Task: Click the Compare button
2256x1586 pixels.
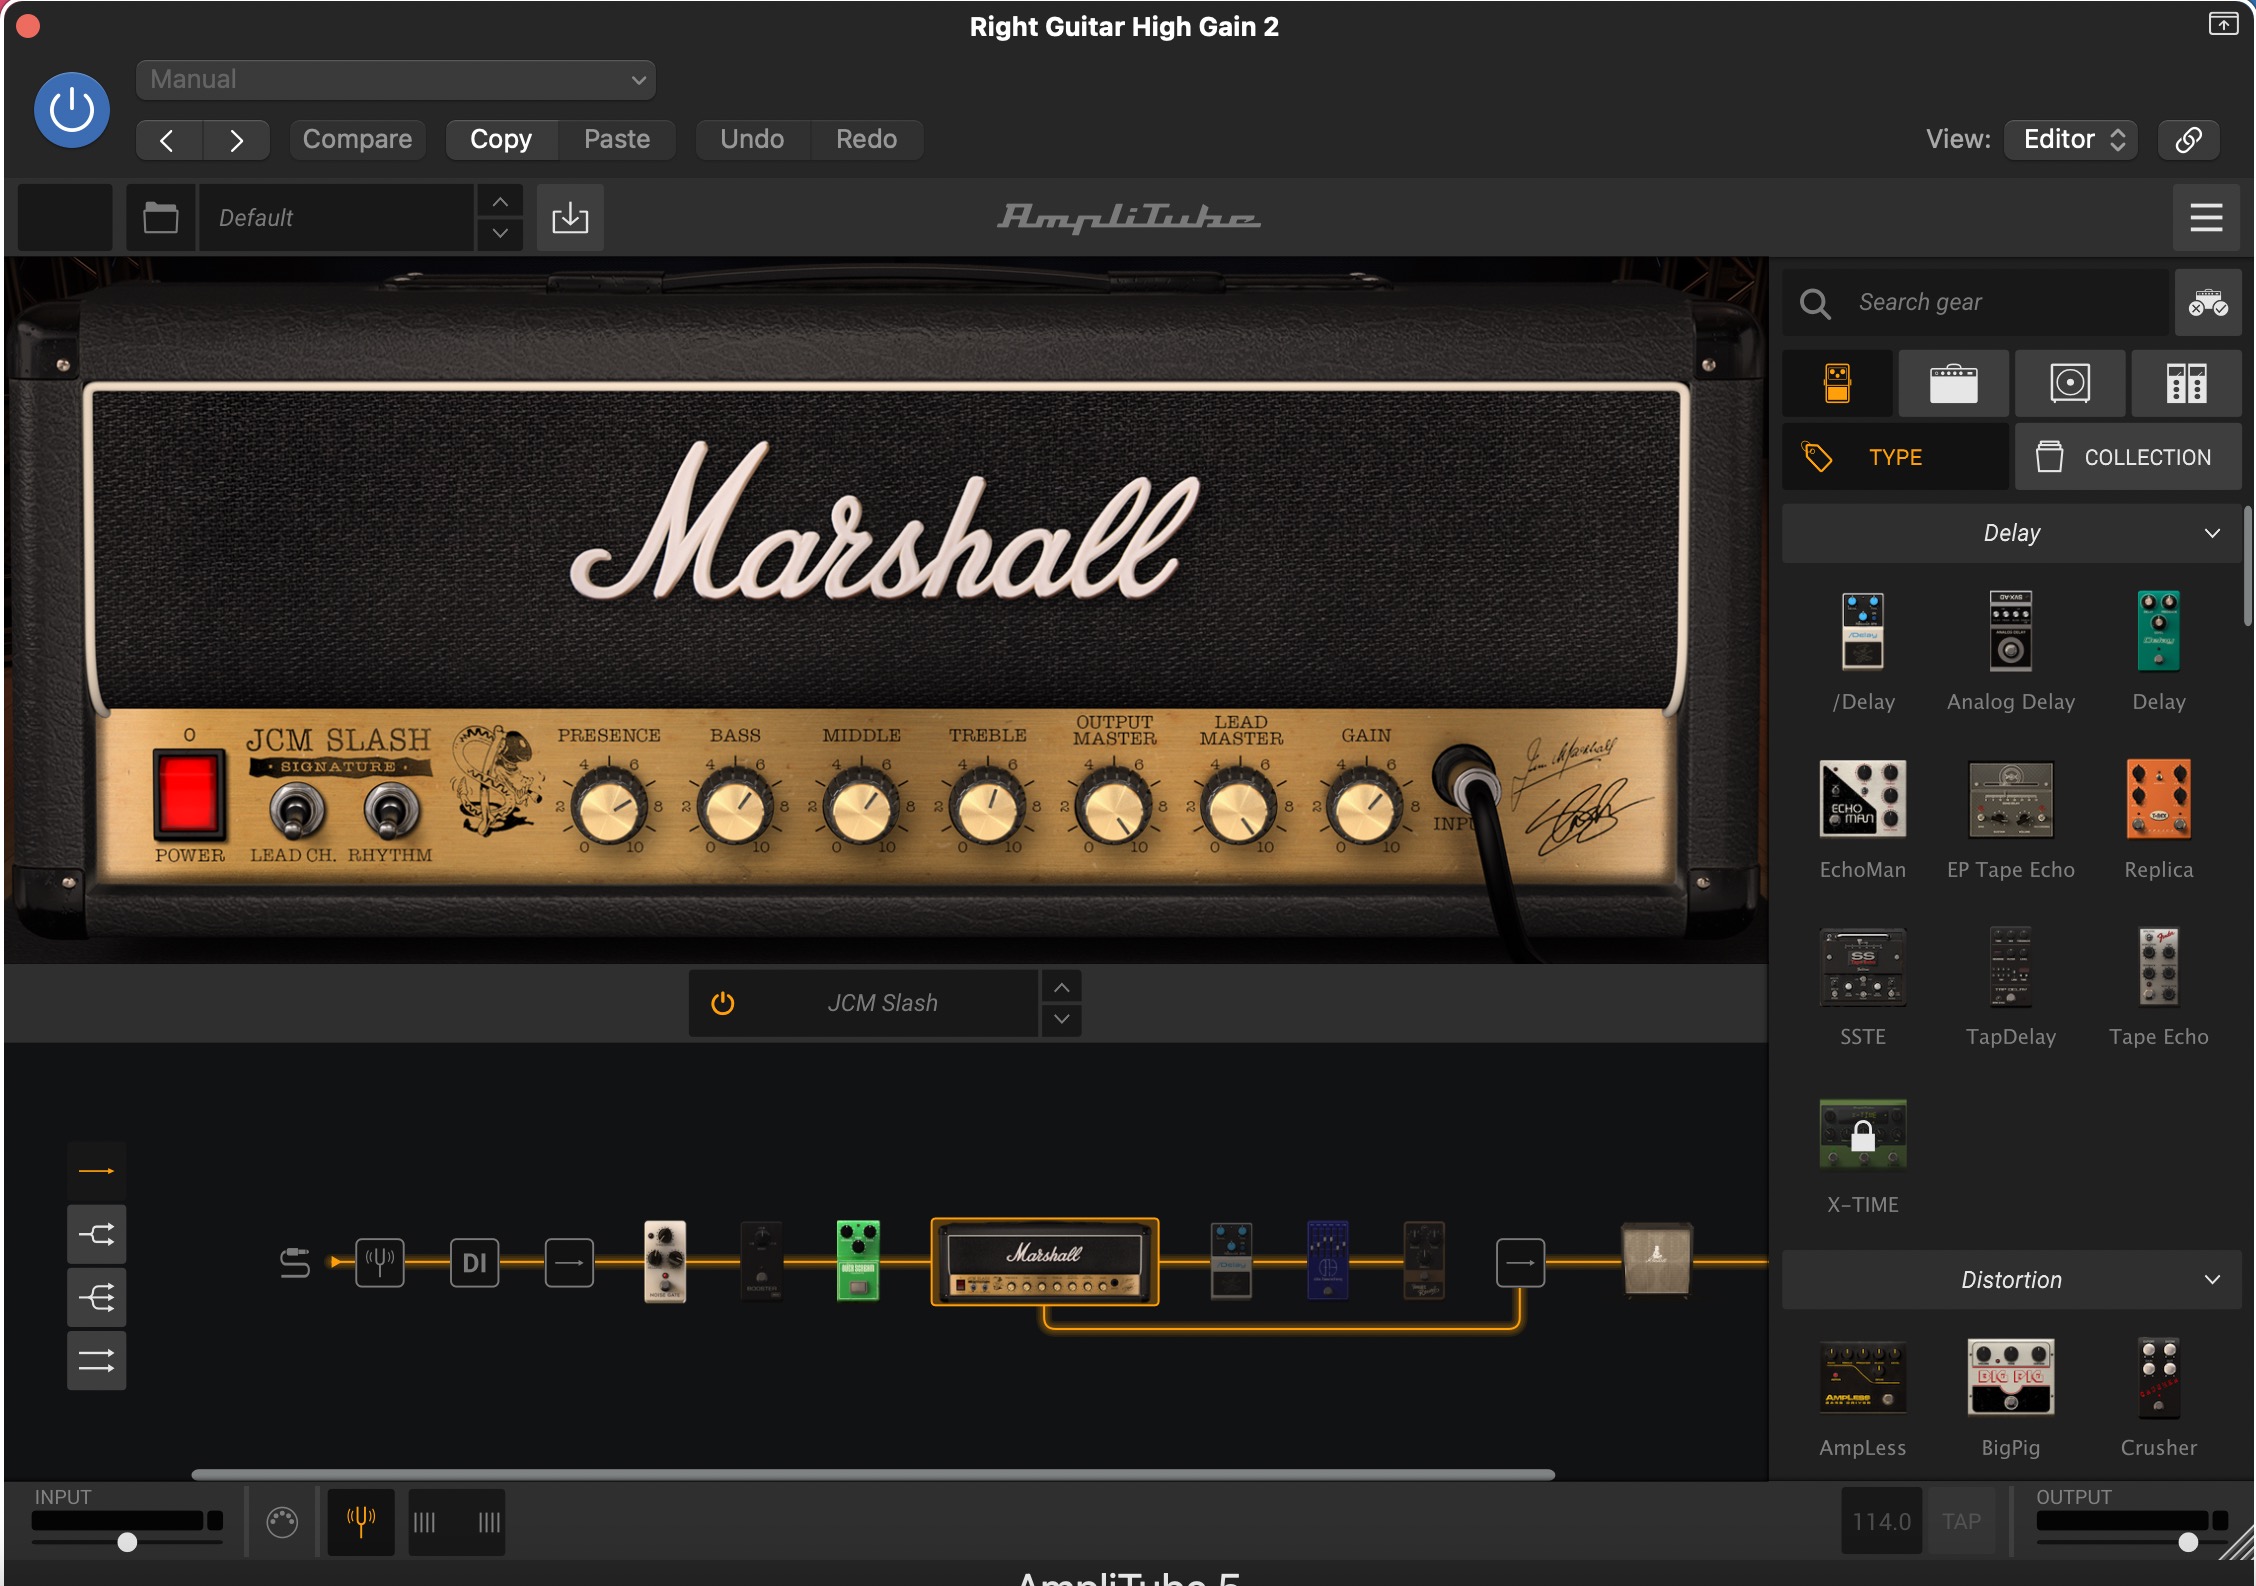Action: pyautogui.click(x=357, y=139)
